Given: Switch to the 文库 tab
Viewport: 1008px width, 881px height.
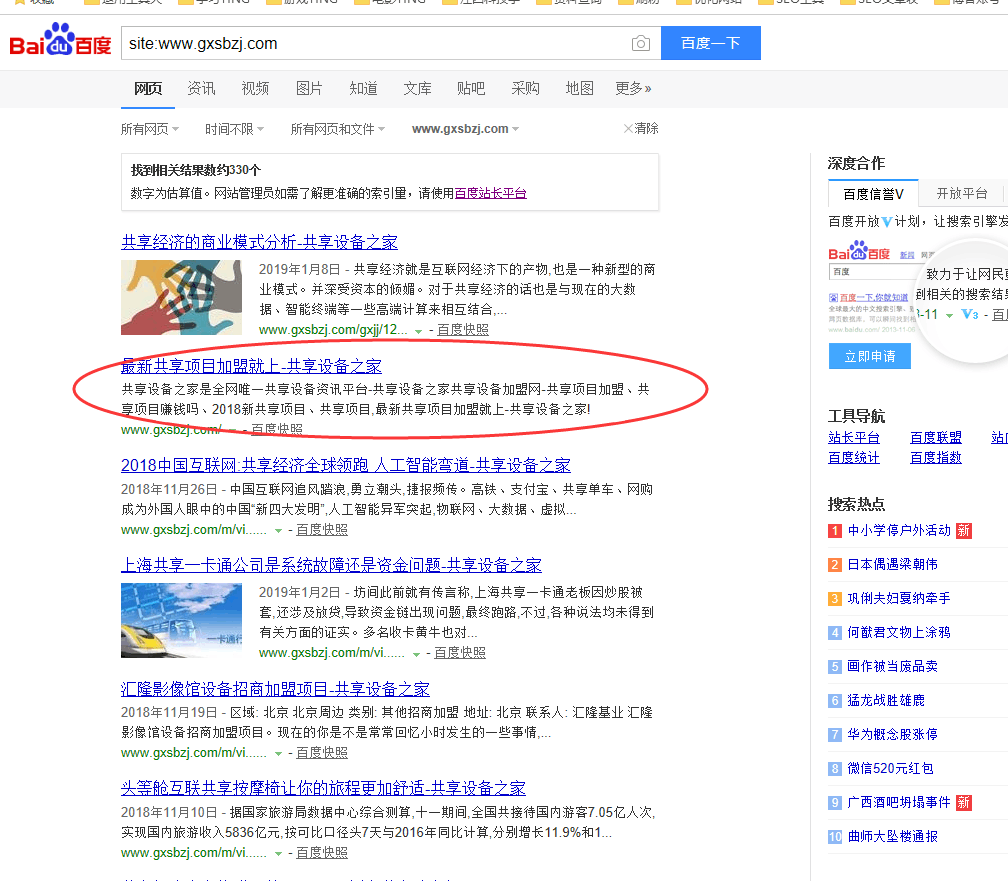Looking at the screenshot, I should coord(417,88).
